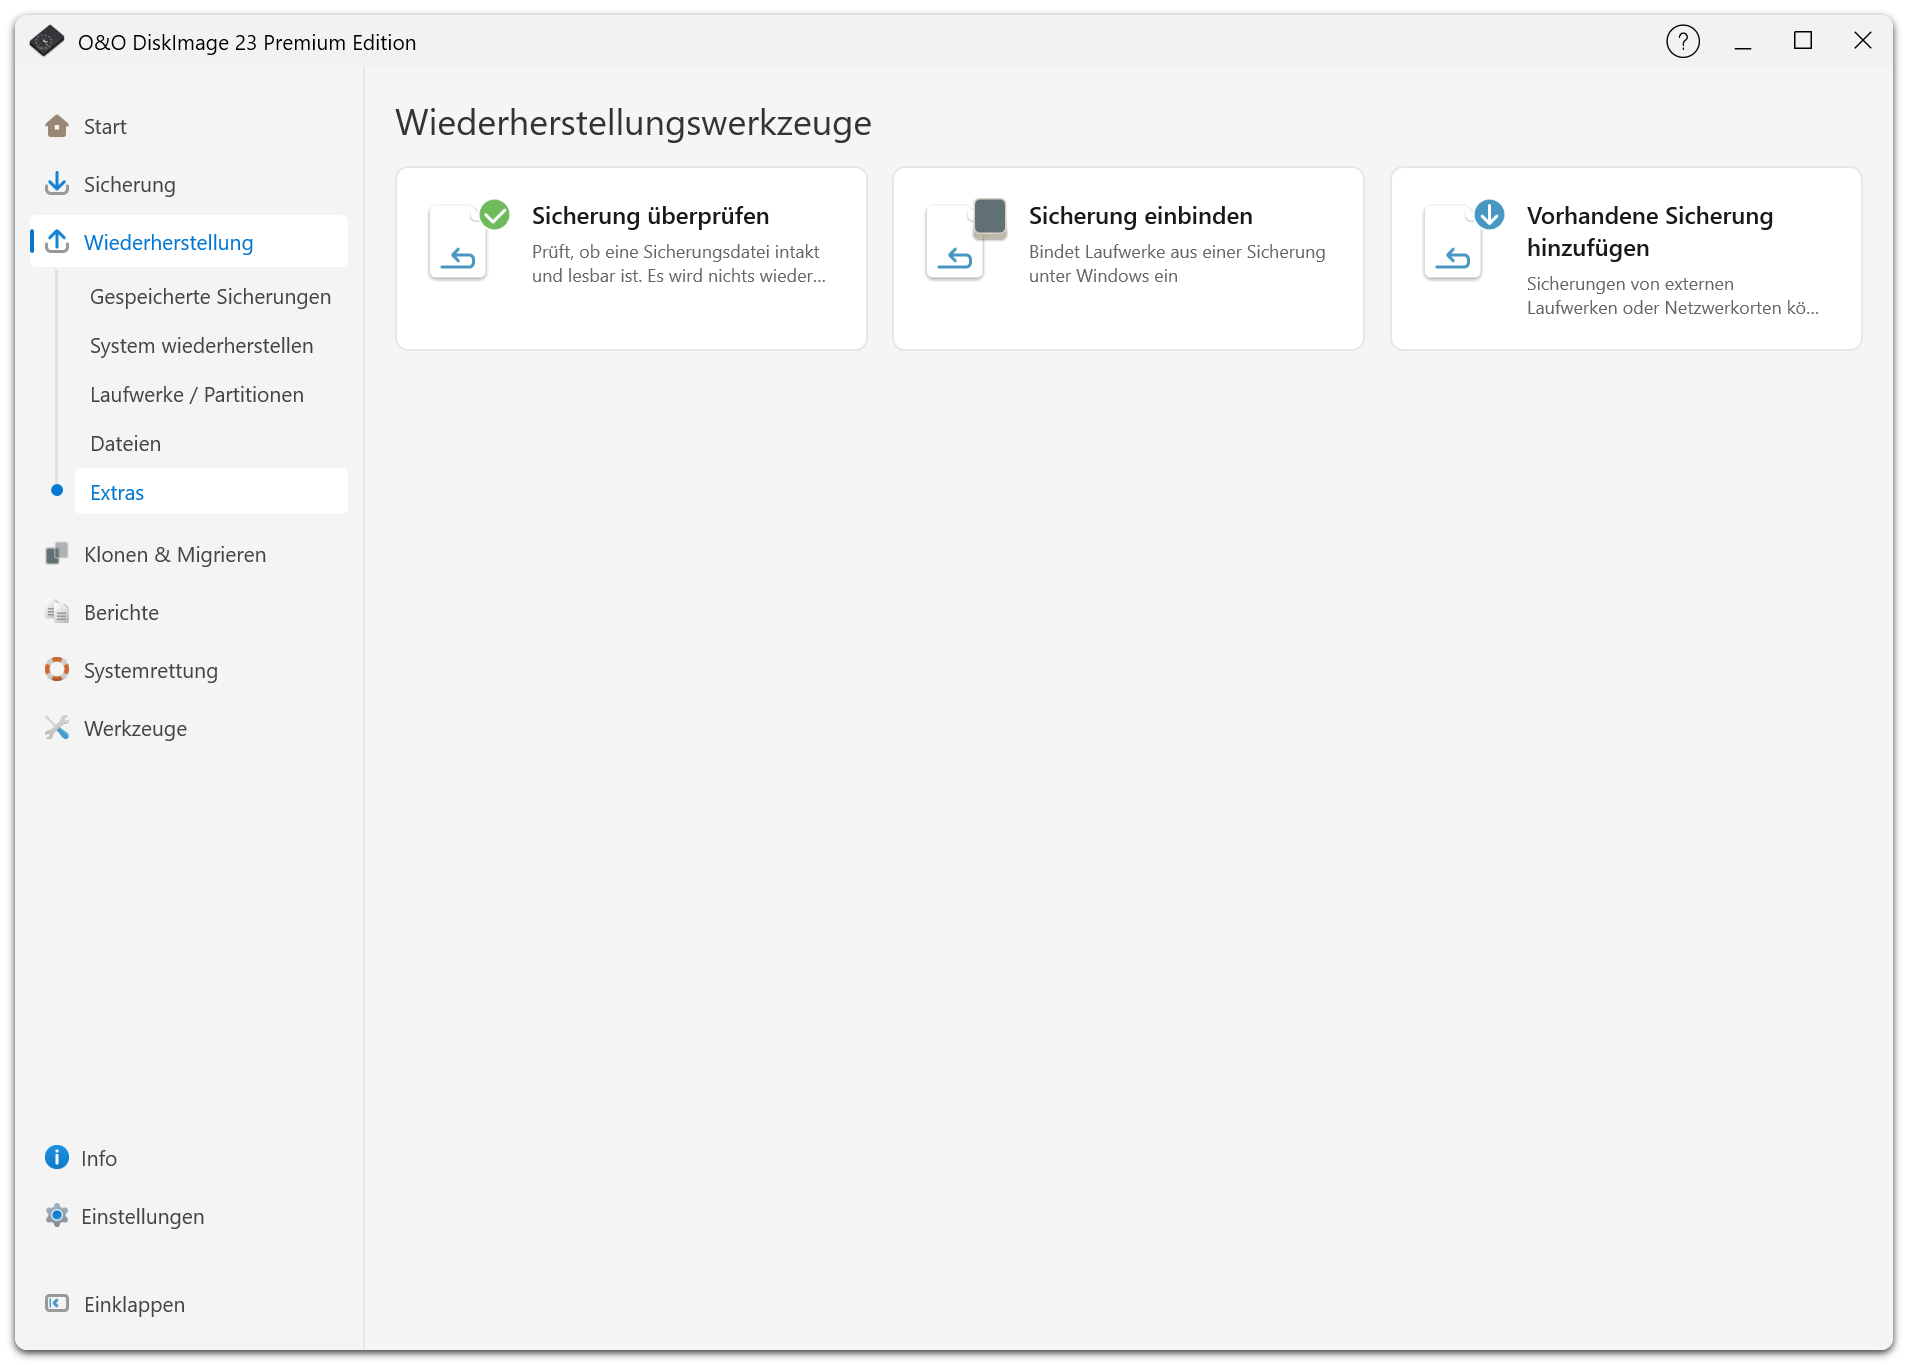Open the Sicherung überprüfen card title
The height and width of the screenshot is (1365, 1908).
pos(650,216)
